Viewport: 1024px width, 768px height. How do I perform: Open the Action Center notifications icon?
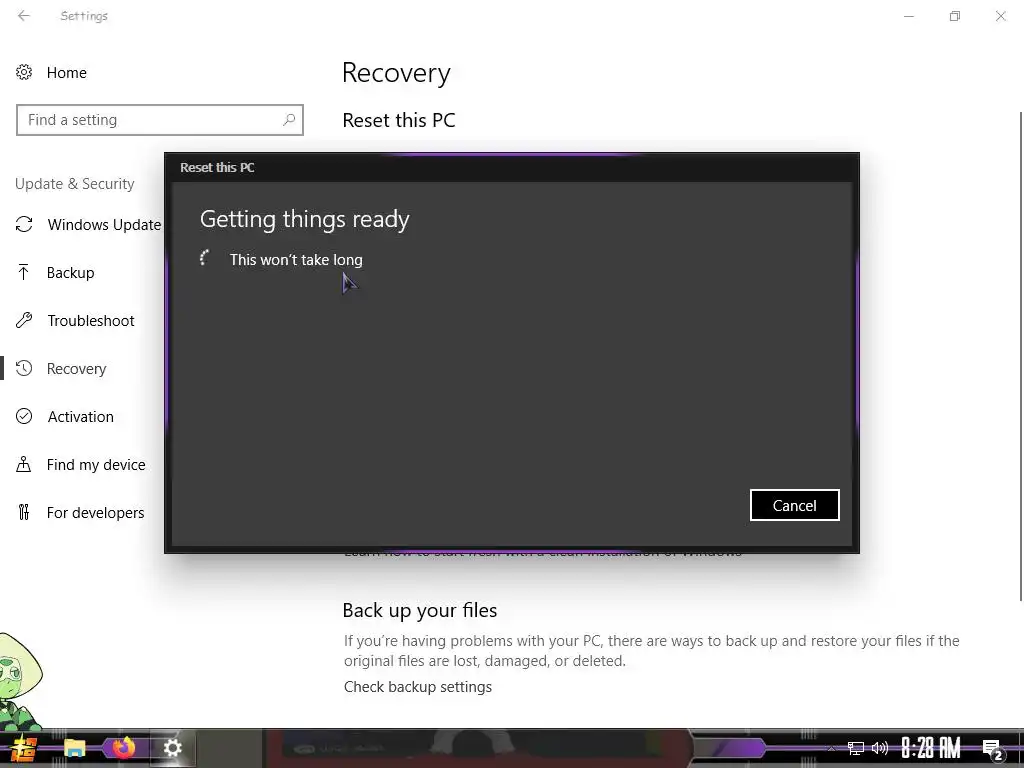coord(993,749)
